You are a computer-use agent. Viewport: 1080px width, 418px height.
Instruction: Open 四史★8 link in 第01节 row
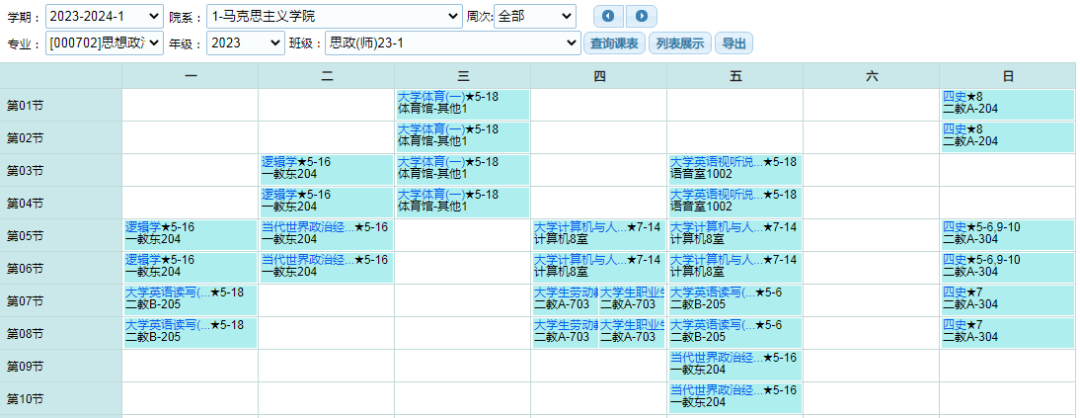point(955,96)
